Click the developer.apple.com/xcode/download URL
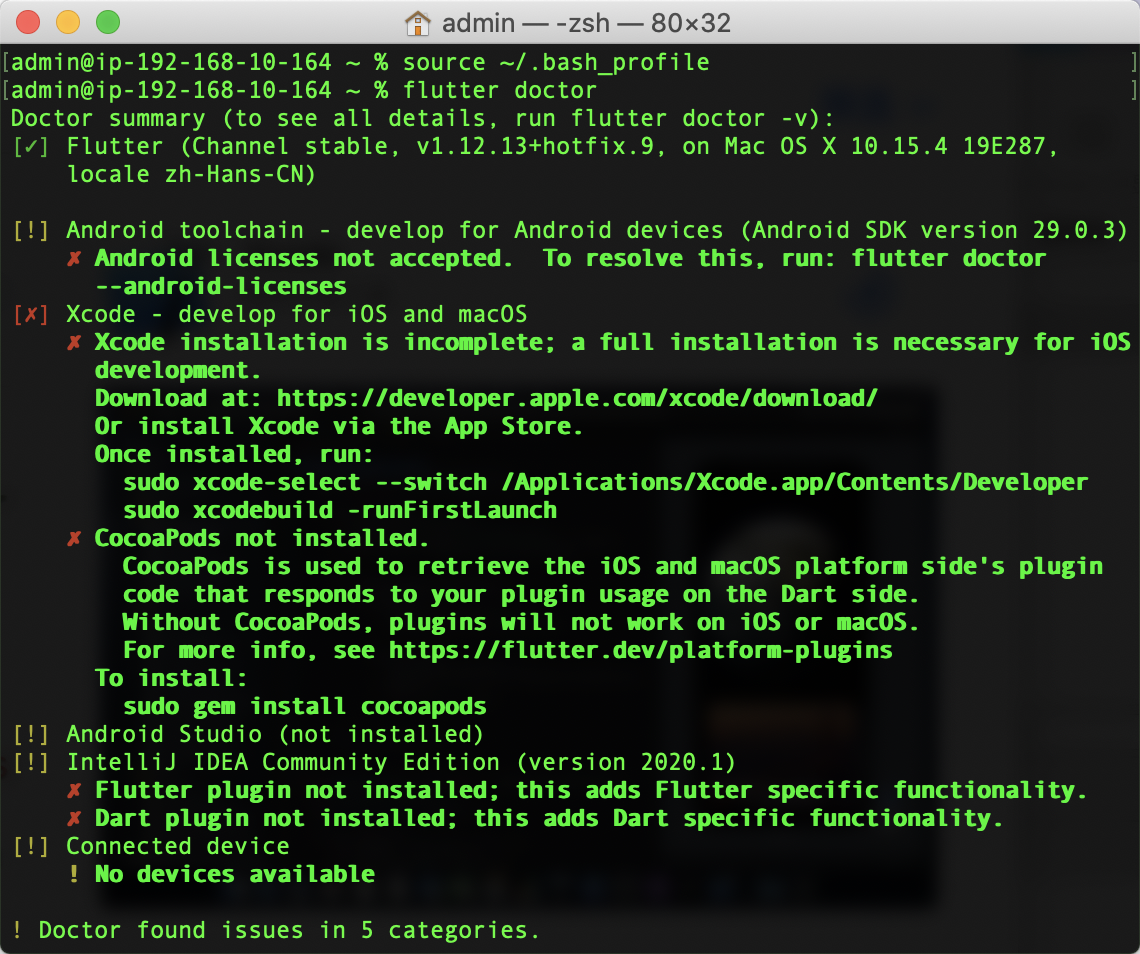This screenshot has width=1140, height=954. coord(577,398)
